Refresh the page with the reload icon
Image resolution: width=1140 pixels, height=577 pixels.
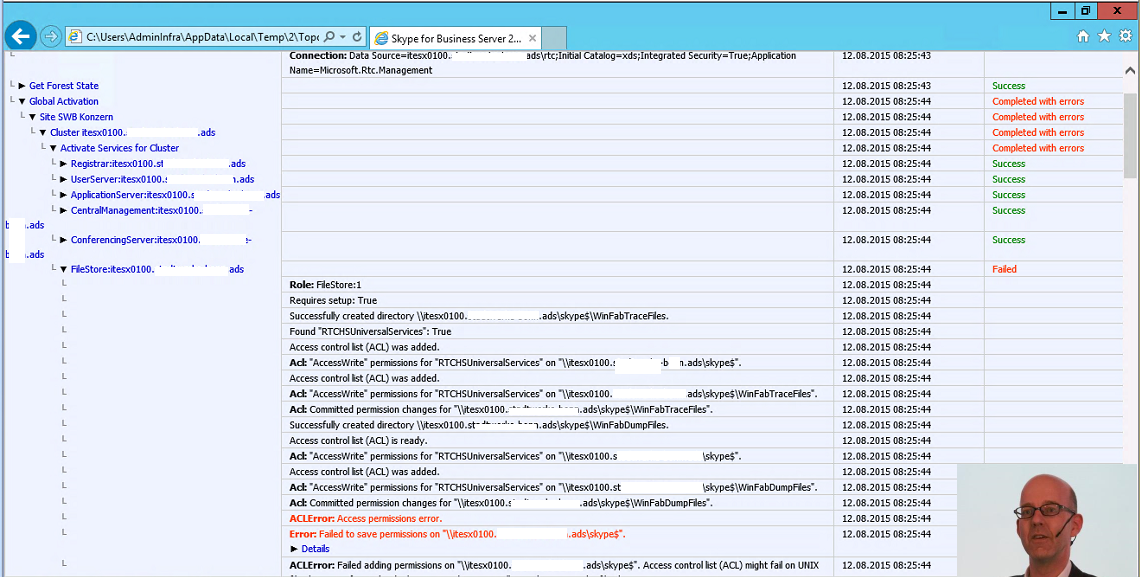tap(357, 36)
